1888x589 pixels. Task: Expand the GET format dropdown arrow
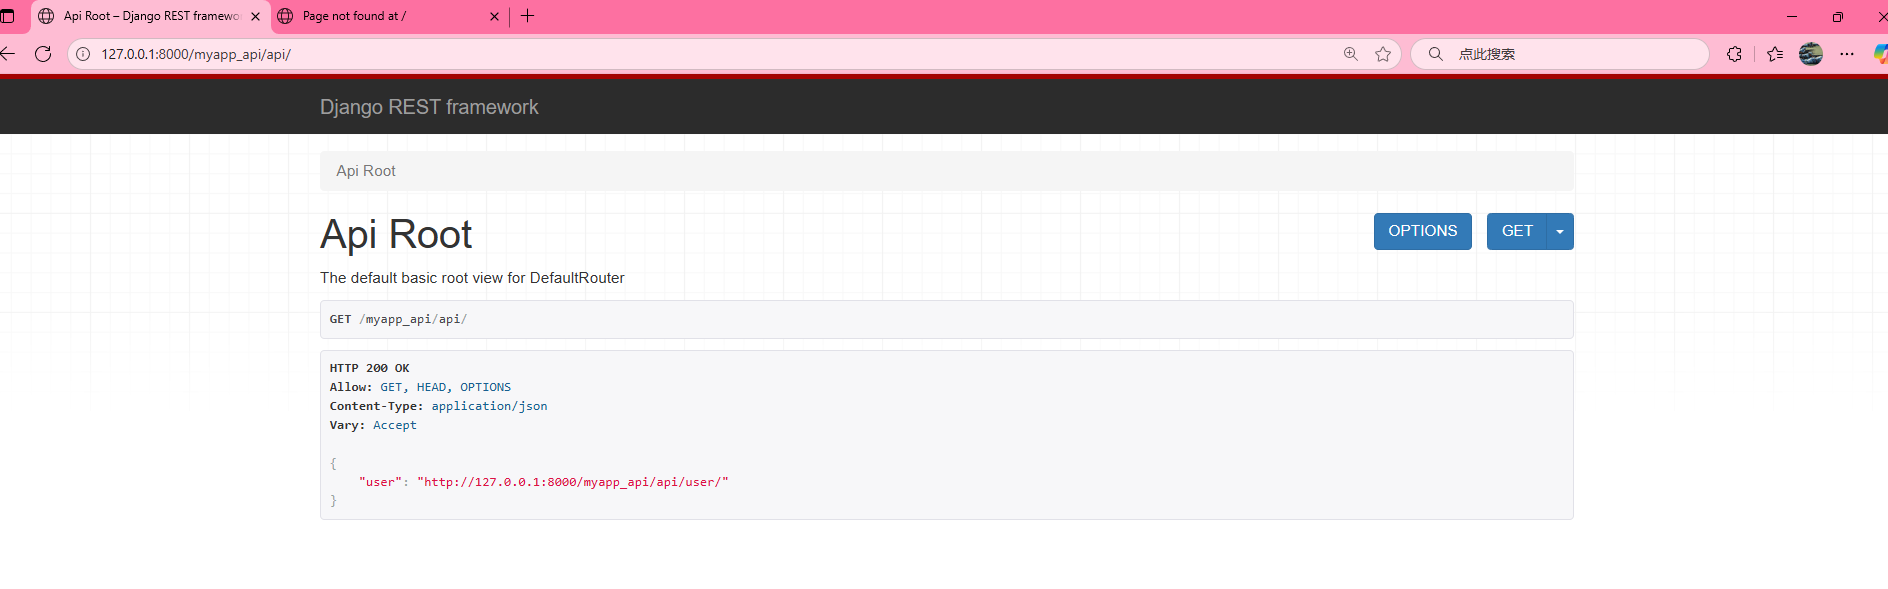[1560, 231]
